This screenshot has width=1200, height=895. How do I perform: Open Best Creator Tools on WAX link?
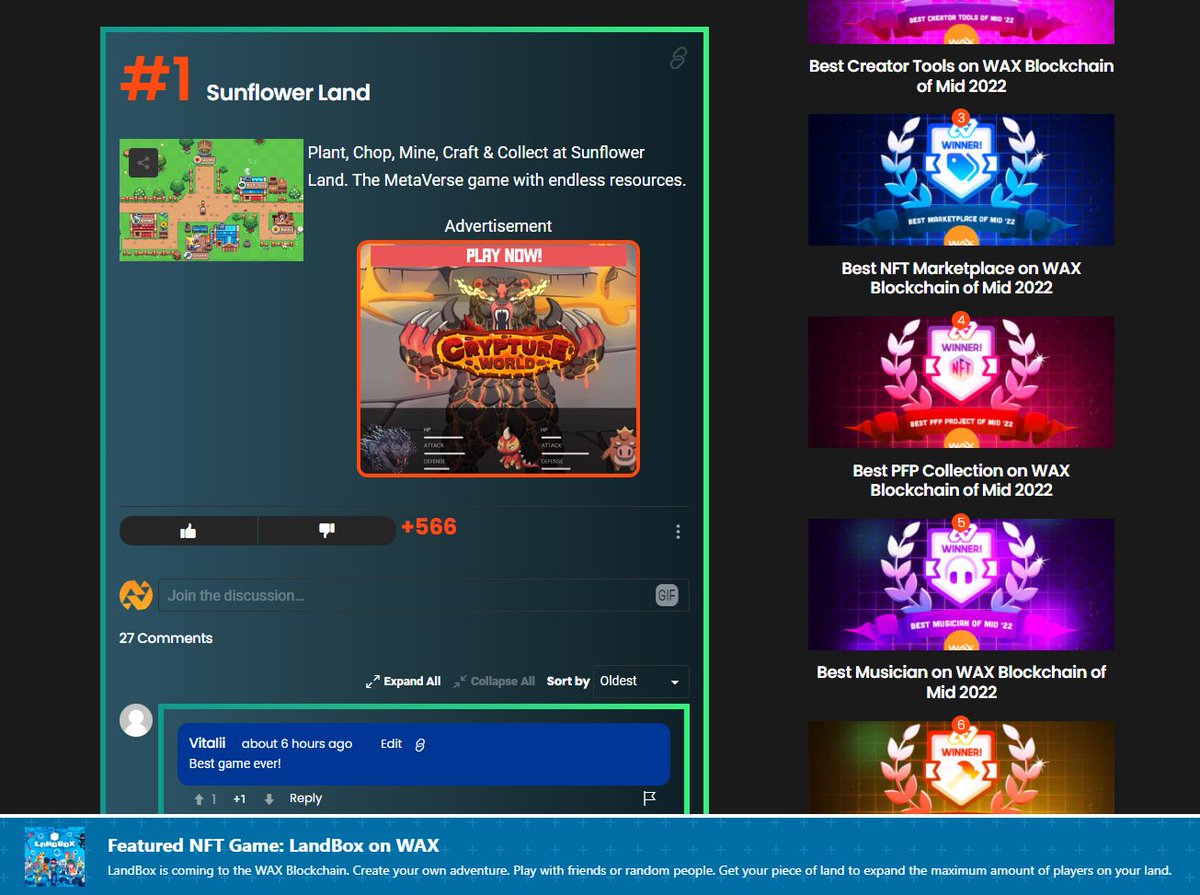pos(961,76)
